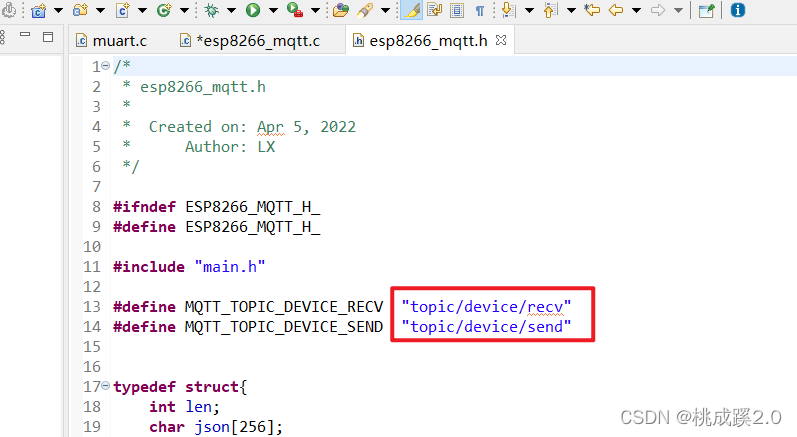The height and width of the screenshot is (437, 797).
Task: Click the "topic/device/recv" string
Action: [x=486, y=307]
